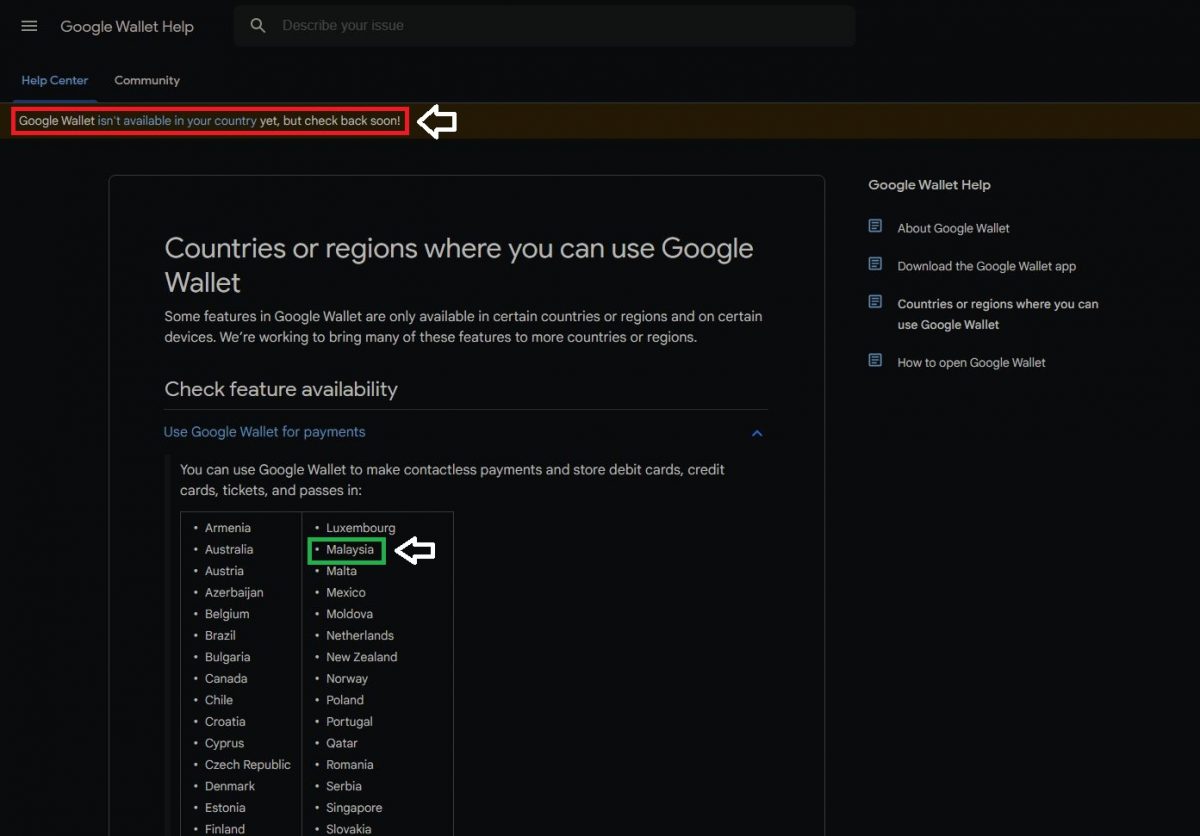Click Norway in the country list
Viewport: 1200px width, 836px height.
347,678
